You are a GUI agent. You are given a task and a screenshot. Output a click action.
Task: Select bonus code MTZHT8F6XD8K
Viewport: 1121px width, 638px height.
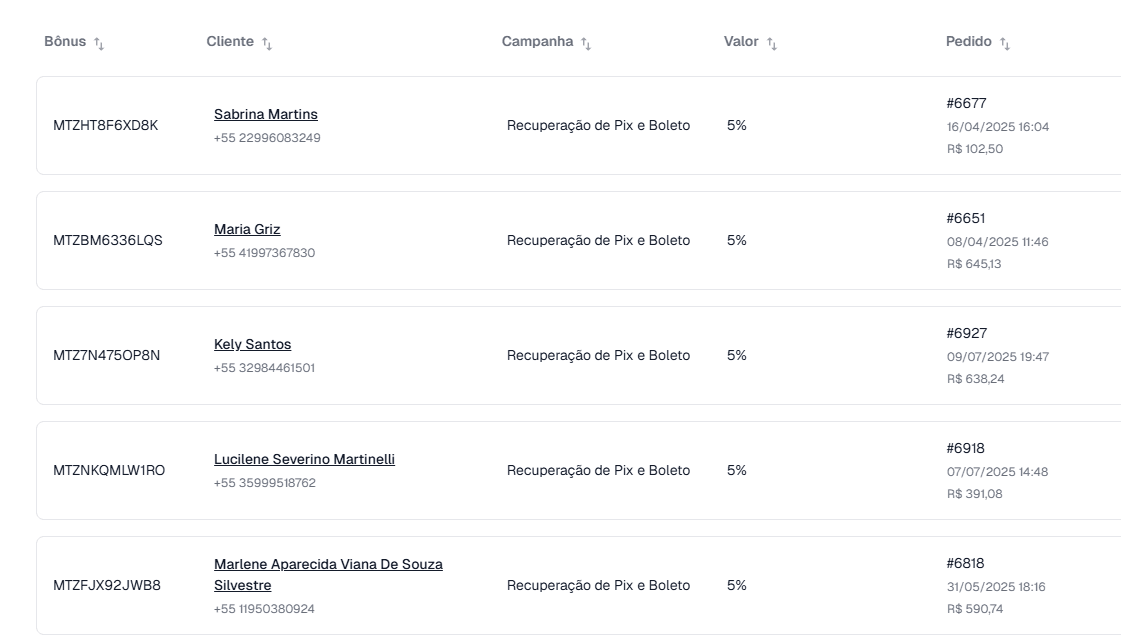106,126
